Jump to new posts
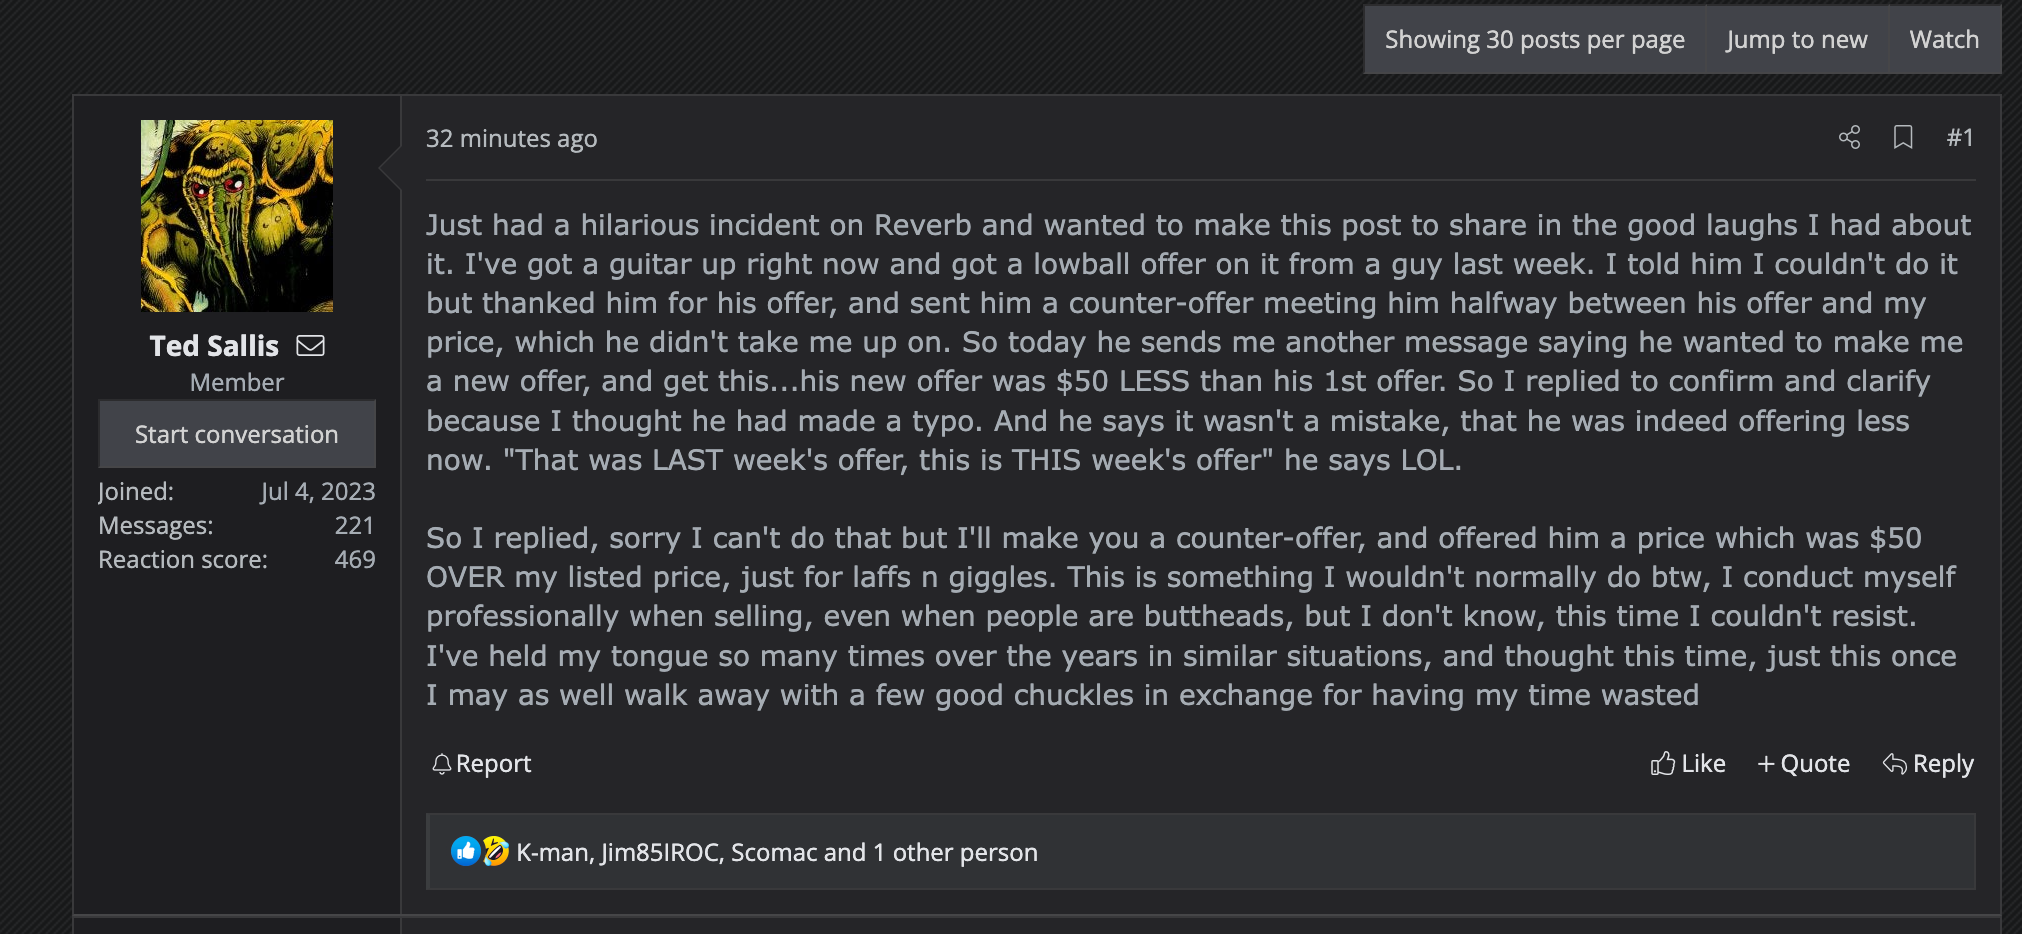The height and width of the screenshot is (934, 2022). tap(1796, 40)
